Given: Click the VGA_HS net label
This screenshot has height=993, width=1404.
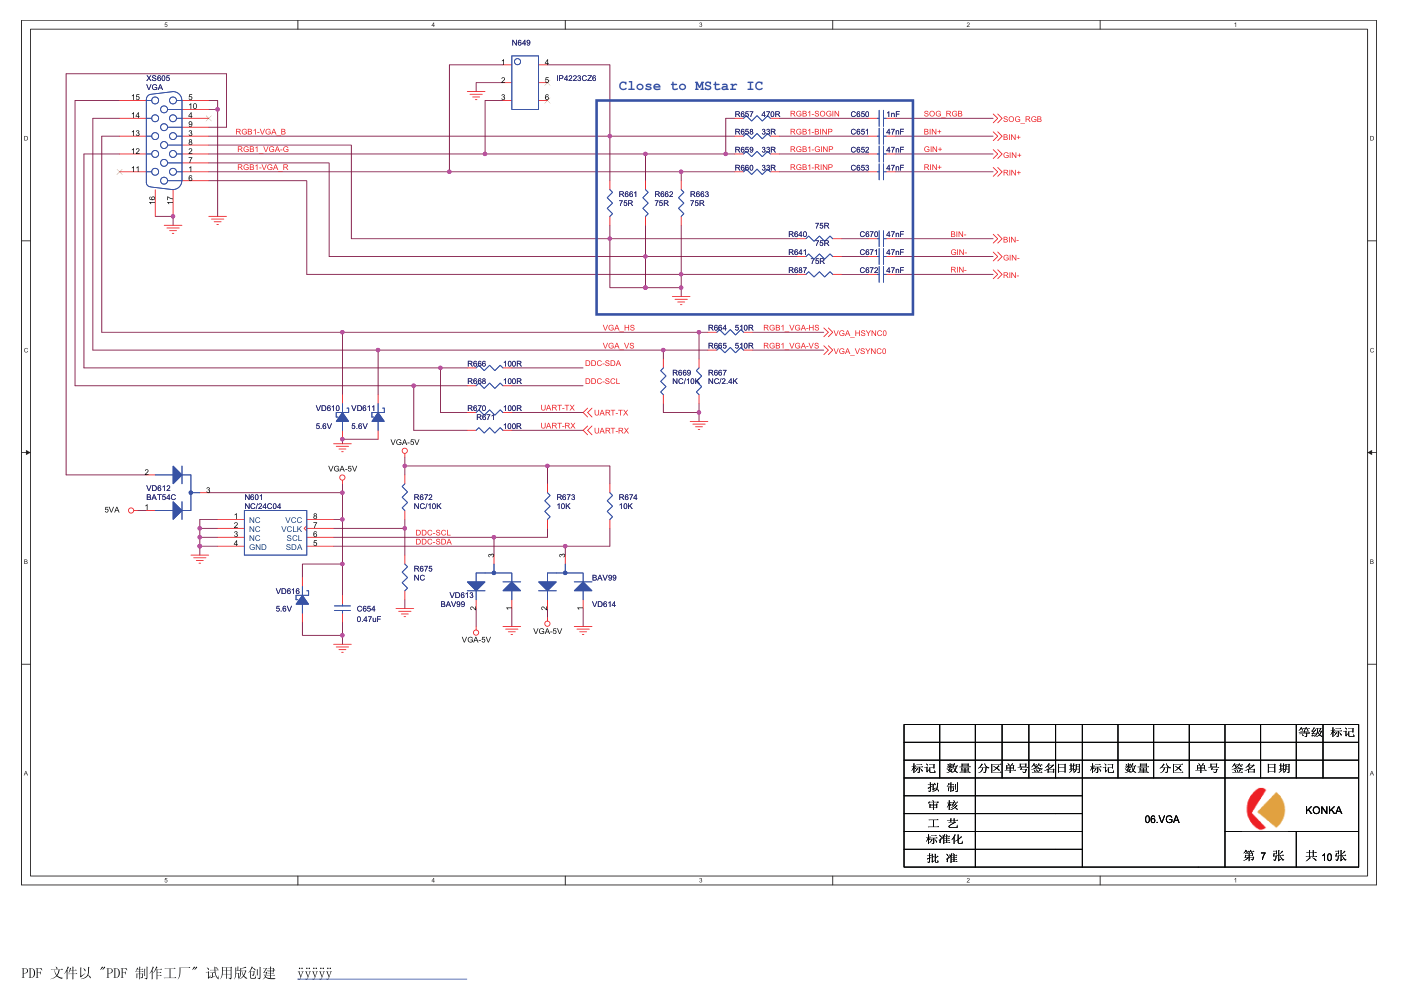Looking at the screenshot, I should [618, 328].
